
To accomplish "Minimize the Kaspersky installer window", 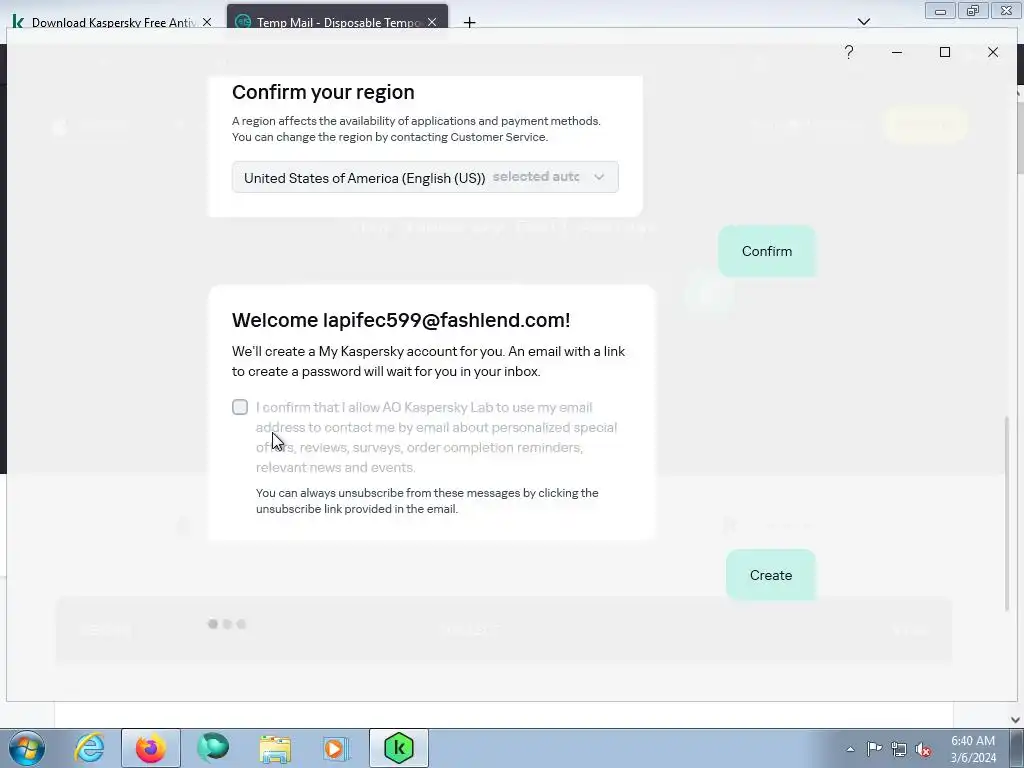I will pyautogui.click(x=897, y=52).
